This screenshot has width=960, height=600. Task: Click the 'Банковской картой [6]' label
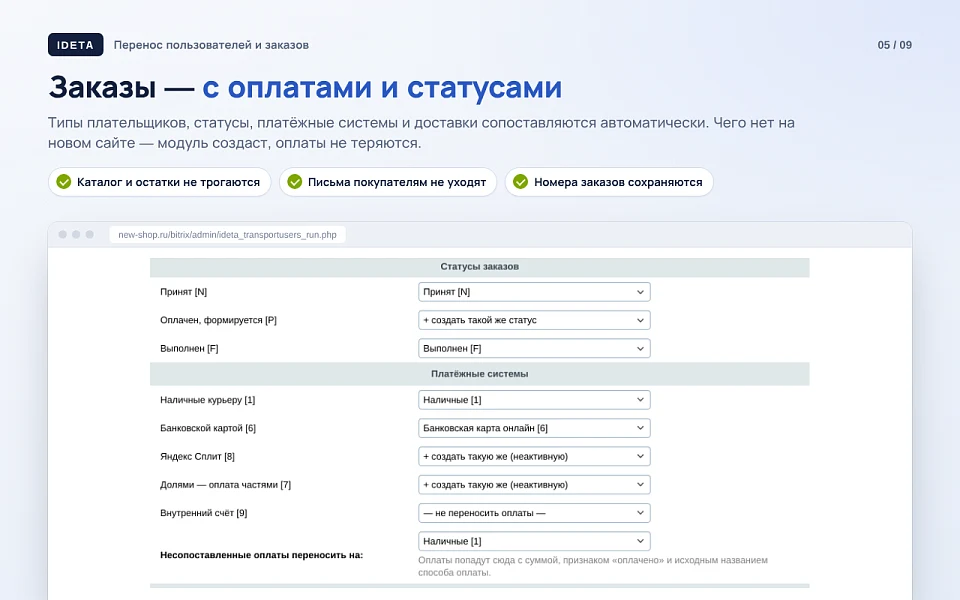coord(208,428)
